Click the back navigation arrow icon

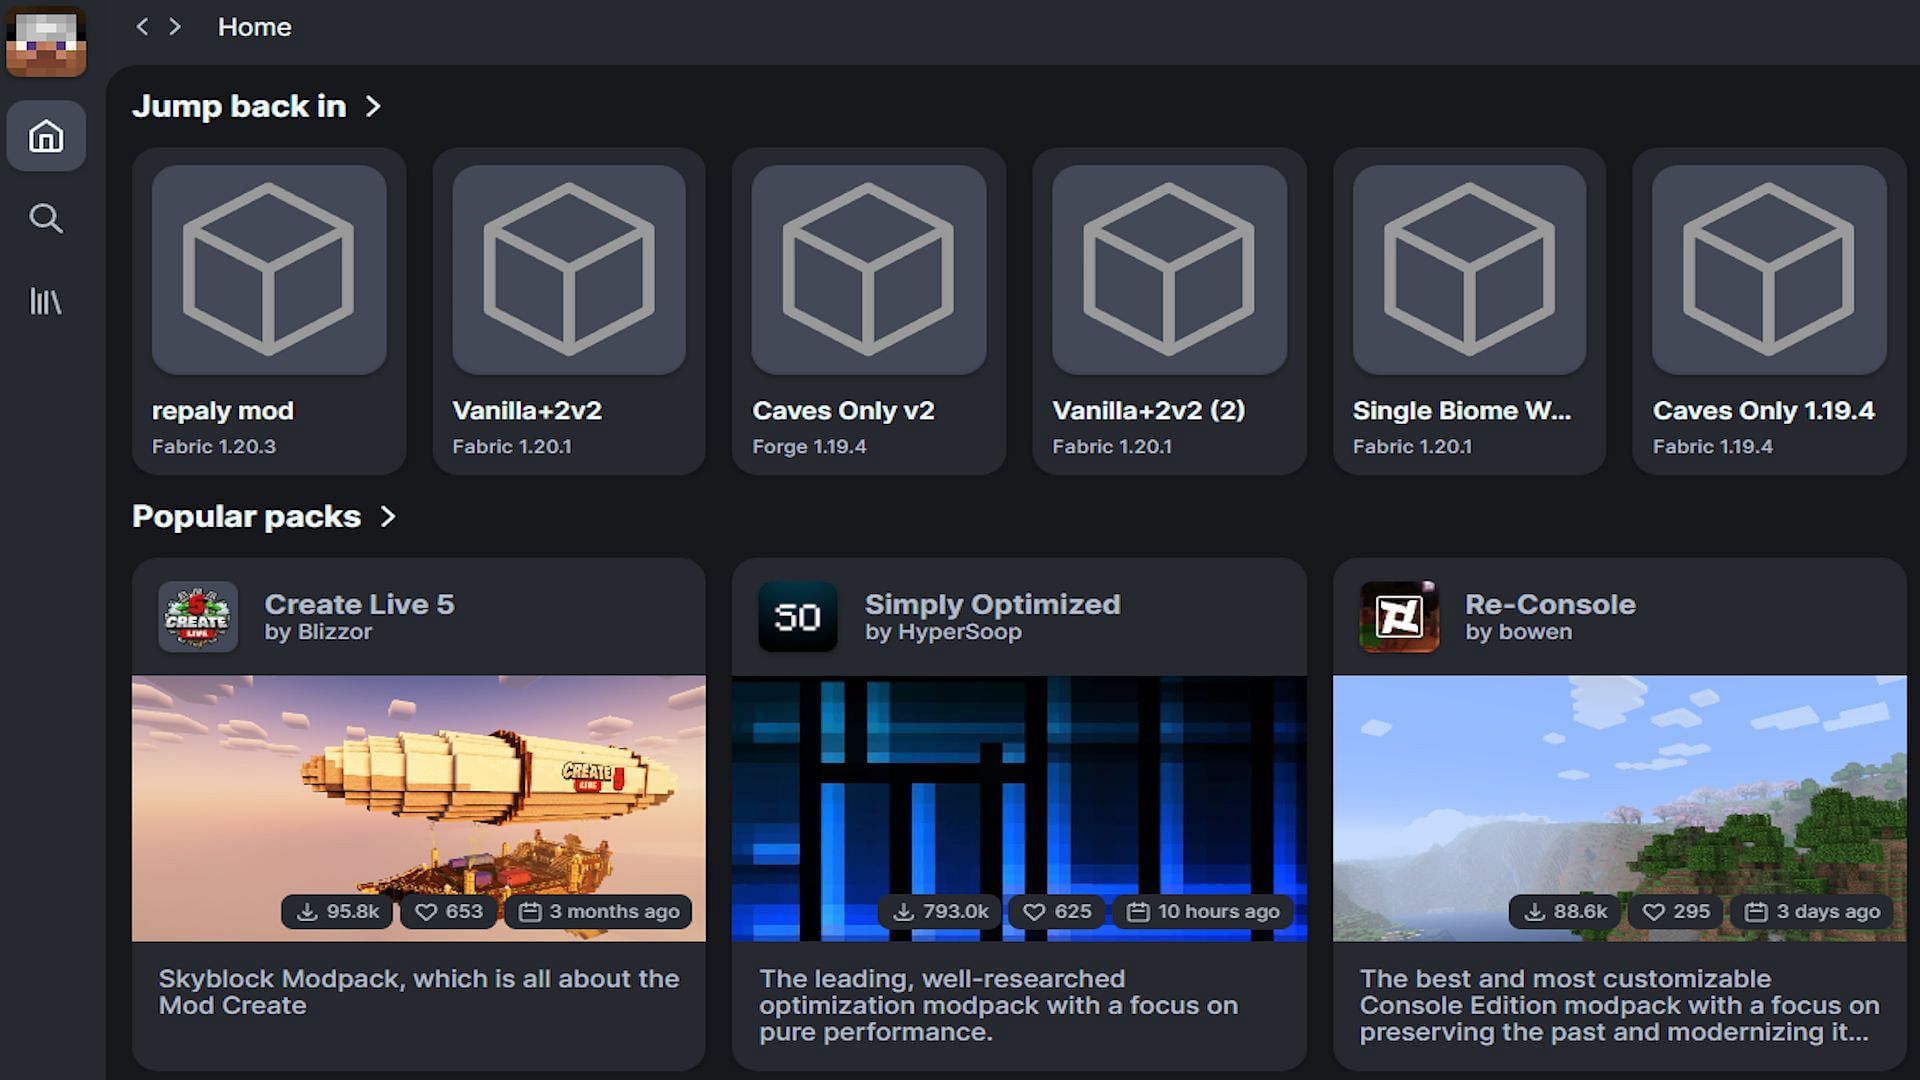coord(140,26)
